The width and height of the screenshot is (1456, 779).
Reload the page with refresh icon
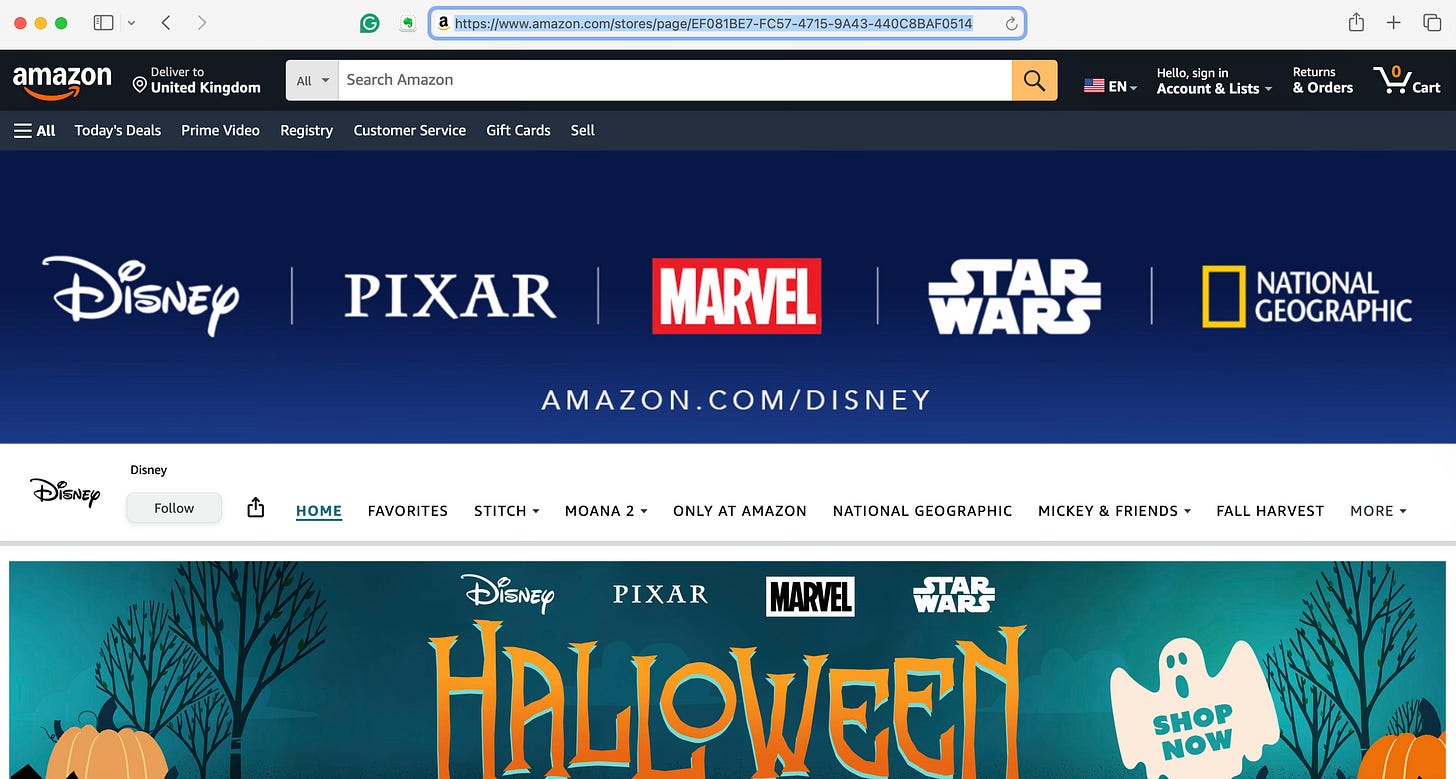point(1011,23)
